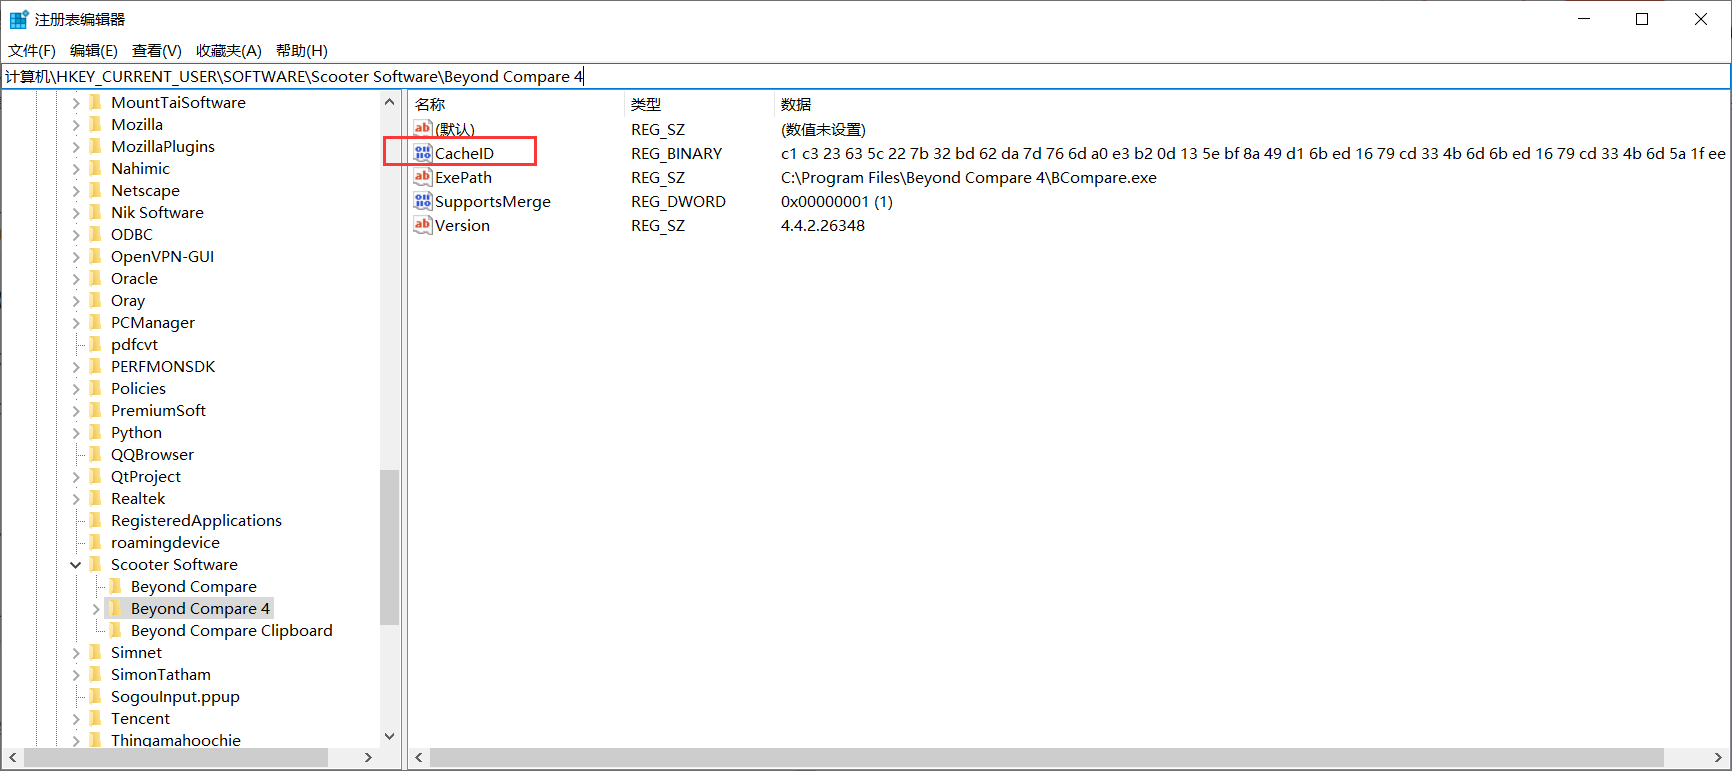This screenshot has height=771, width=1732.
Task: Select the QQBrowser folder icon
Action: (96, 454)
